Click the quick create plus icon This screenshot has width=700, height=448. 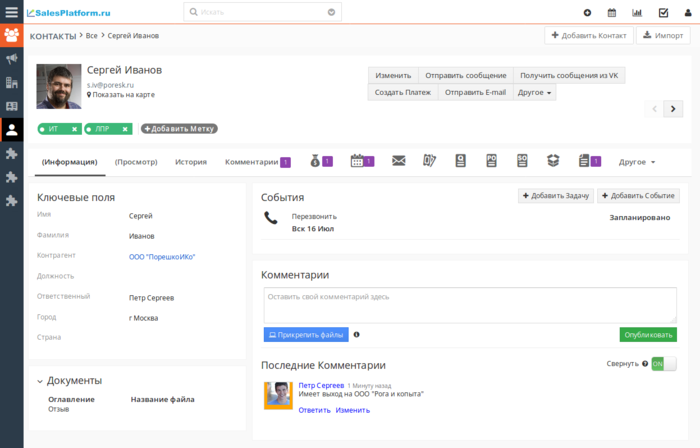pyautogui.click(x=588, y=12)
